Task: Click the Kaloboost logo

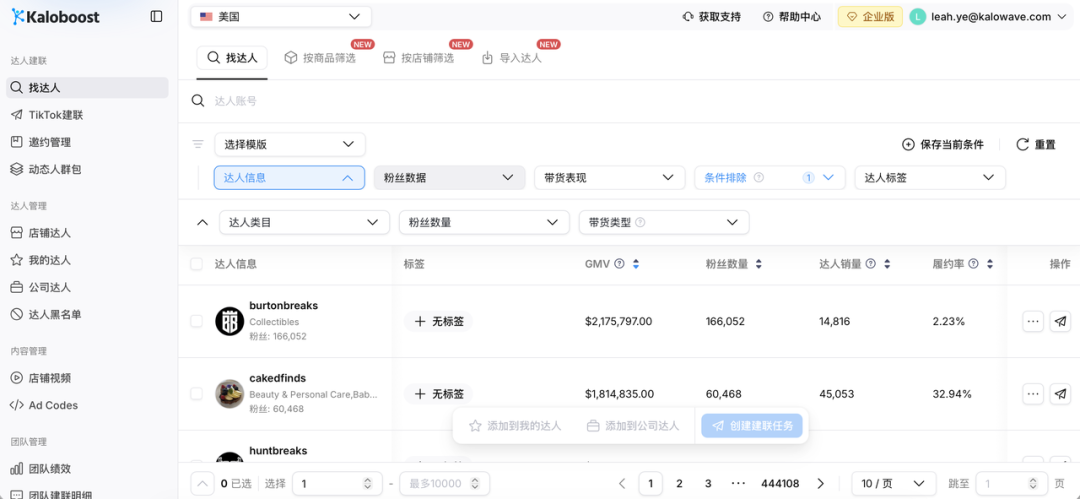Action: pyautogui.click(x=55, y=17)
